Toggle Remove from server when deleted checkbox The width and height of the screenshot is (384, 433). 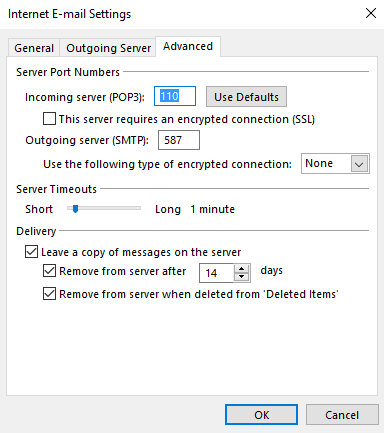[49, 294]
